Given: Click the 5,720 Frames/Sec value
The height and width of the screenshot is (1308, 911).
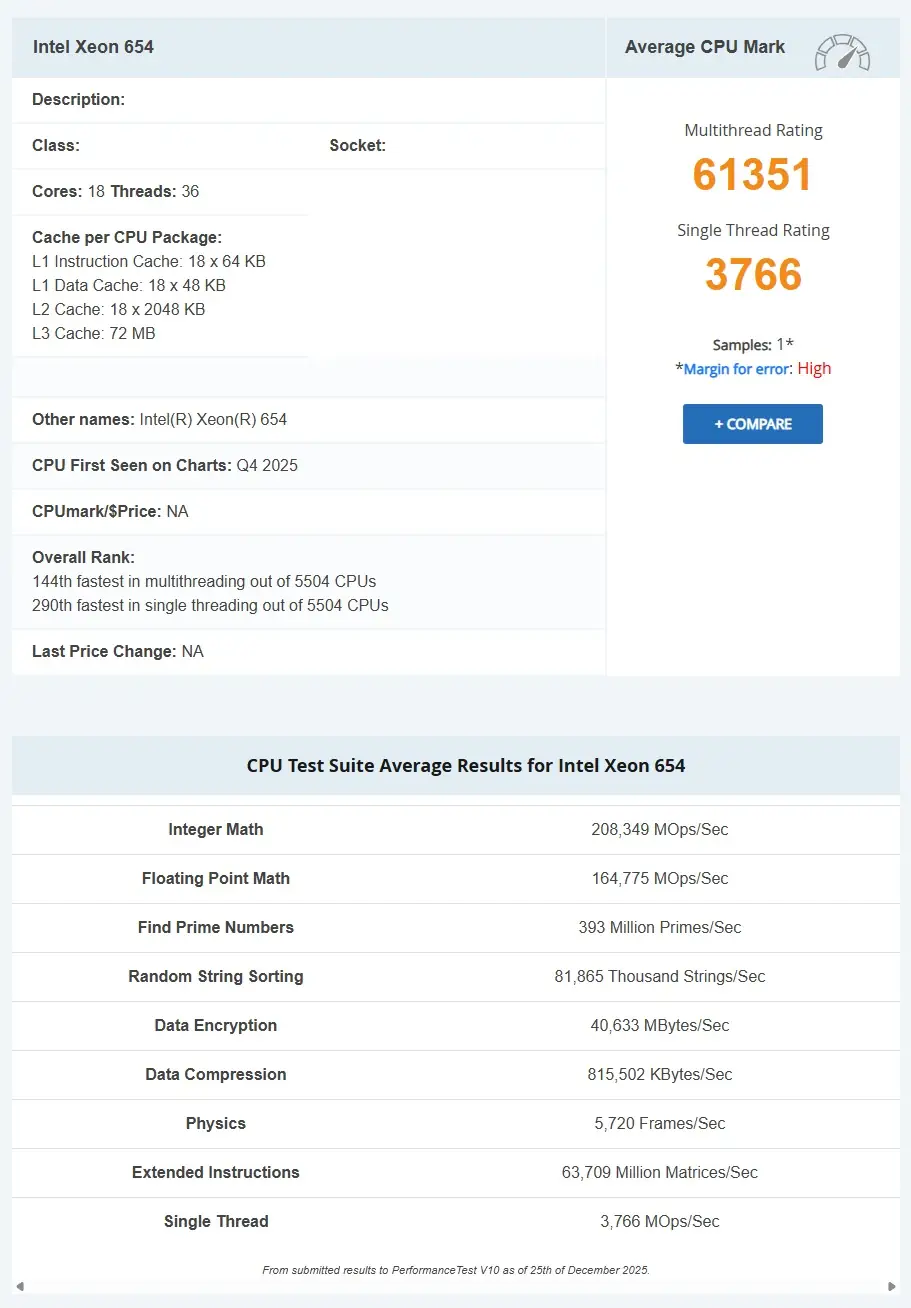Looking at the screenshot, I should pyautogui.click(x=660, y=1124).
